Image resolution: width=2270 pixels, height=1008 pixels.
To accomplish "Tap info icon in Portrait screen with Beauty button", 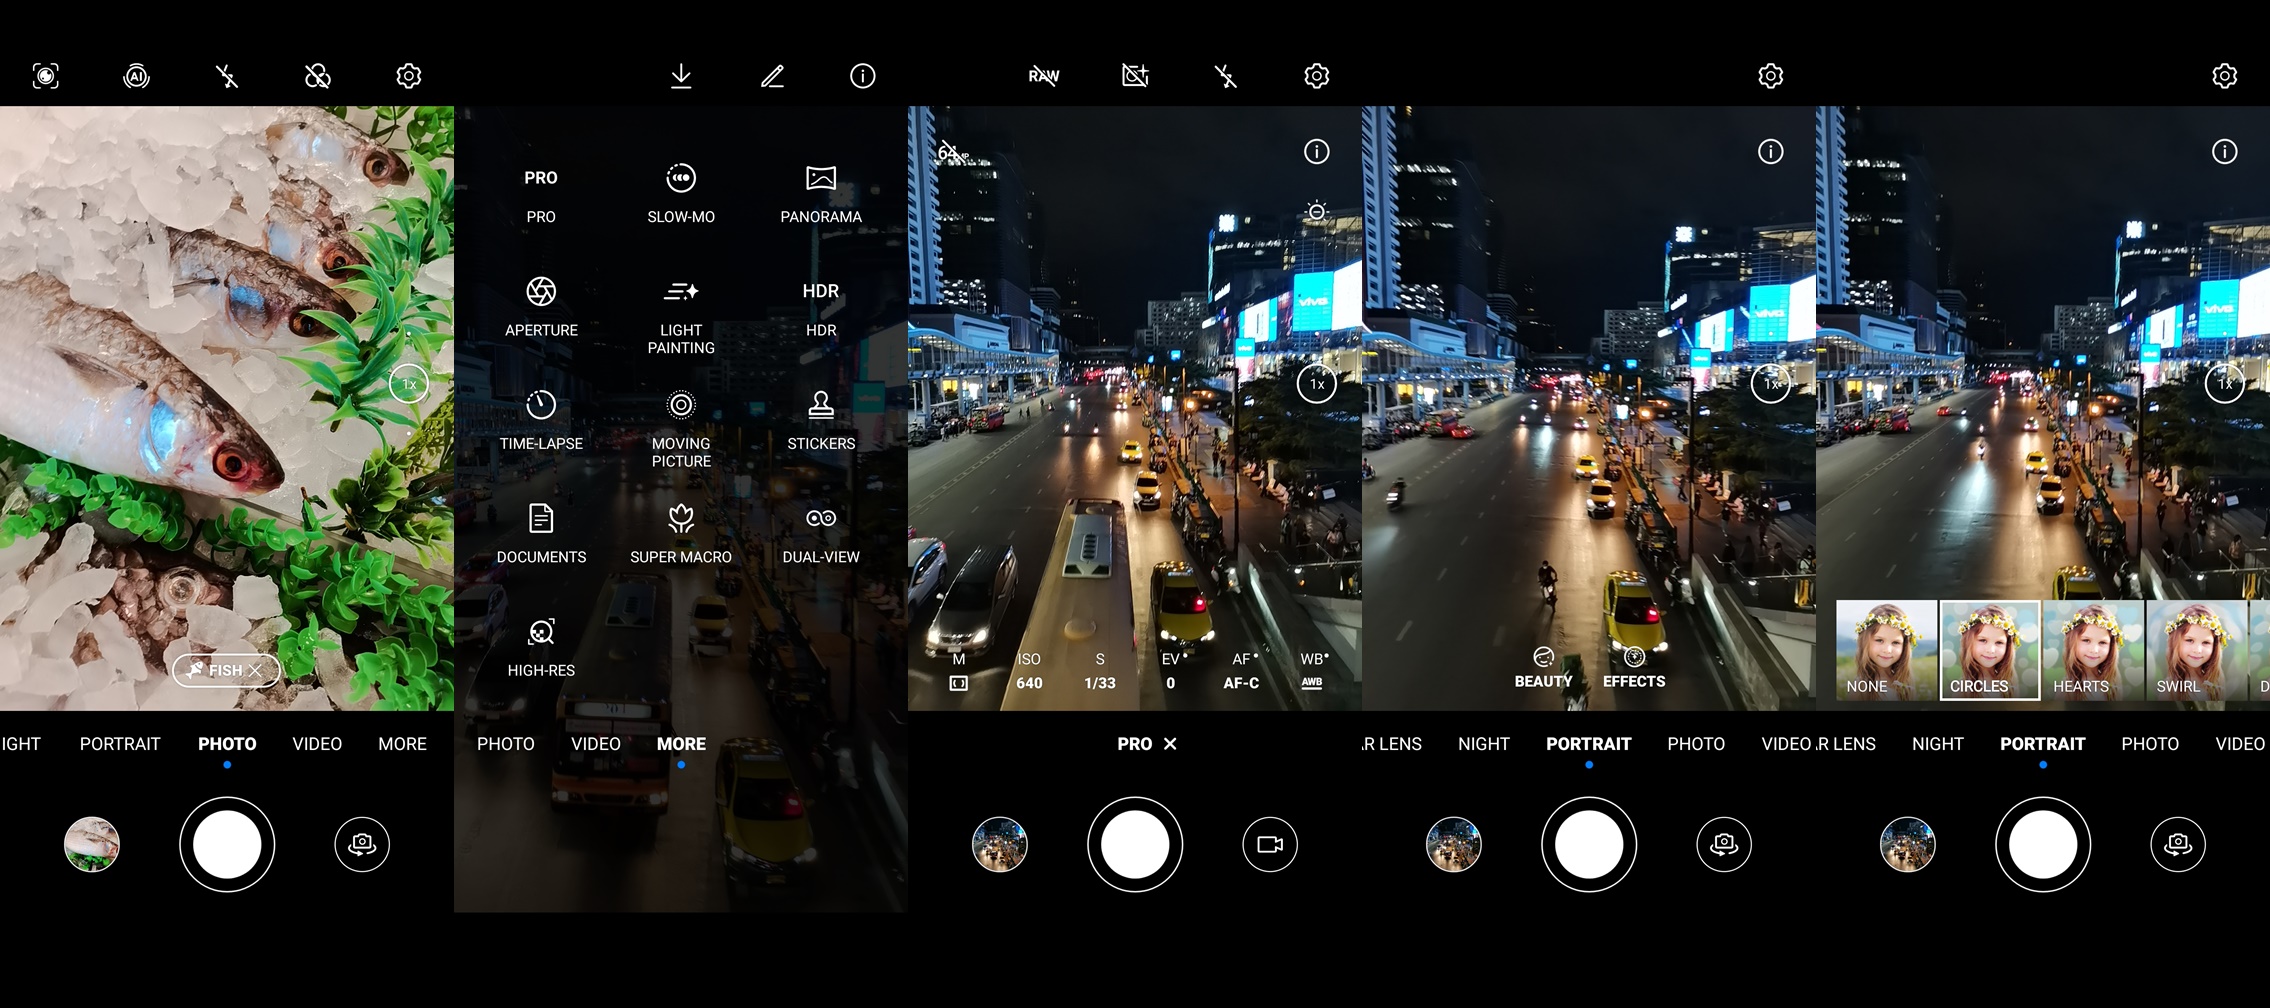I will pos(1770,152).
